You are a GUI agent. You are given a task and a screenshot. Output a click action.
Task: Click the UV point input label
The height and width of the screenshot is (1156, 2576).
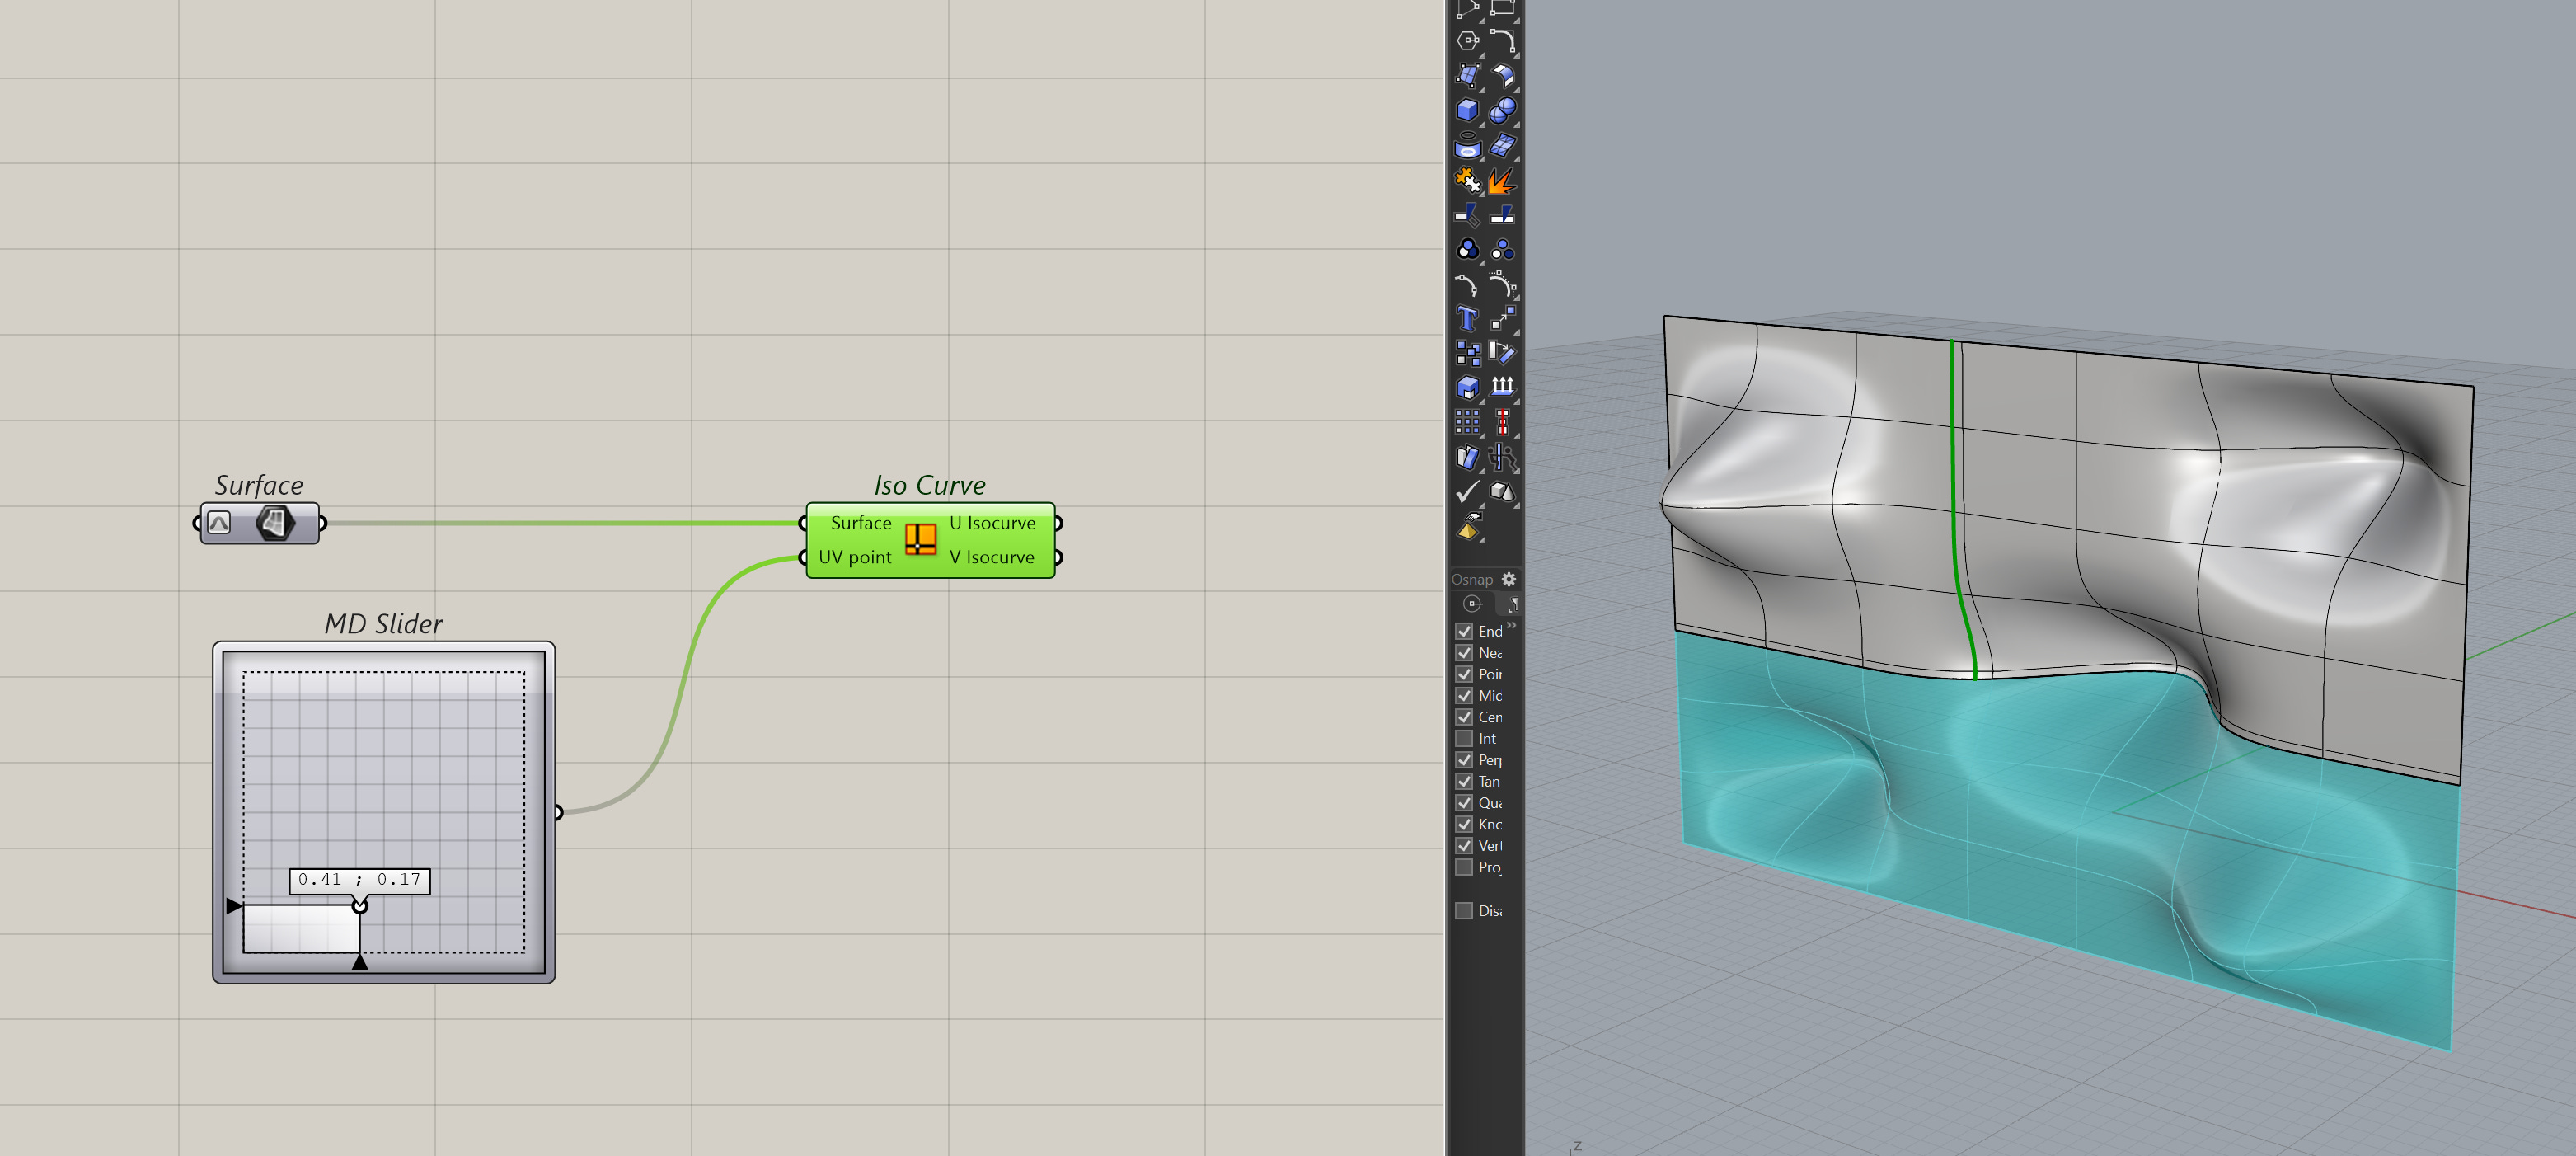tap(854, 557)
